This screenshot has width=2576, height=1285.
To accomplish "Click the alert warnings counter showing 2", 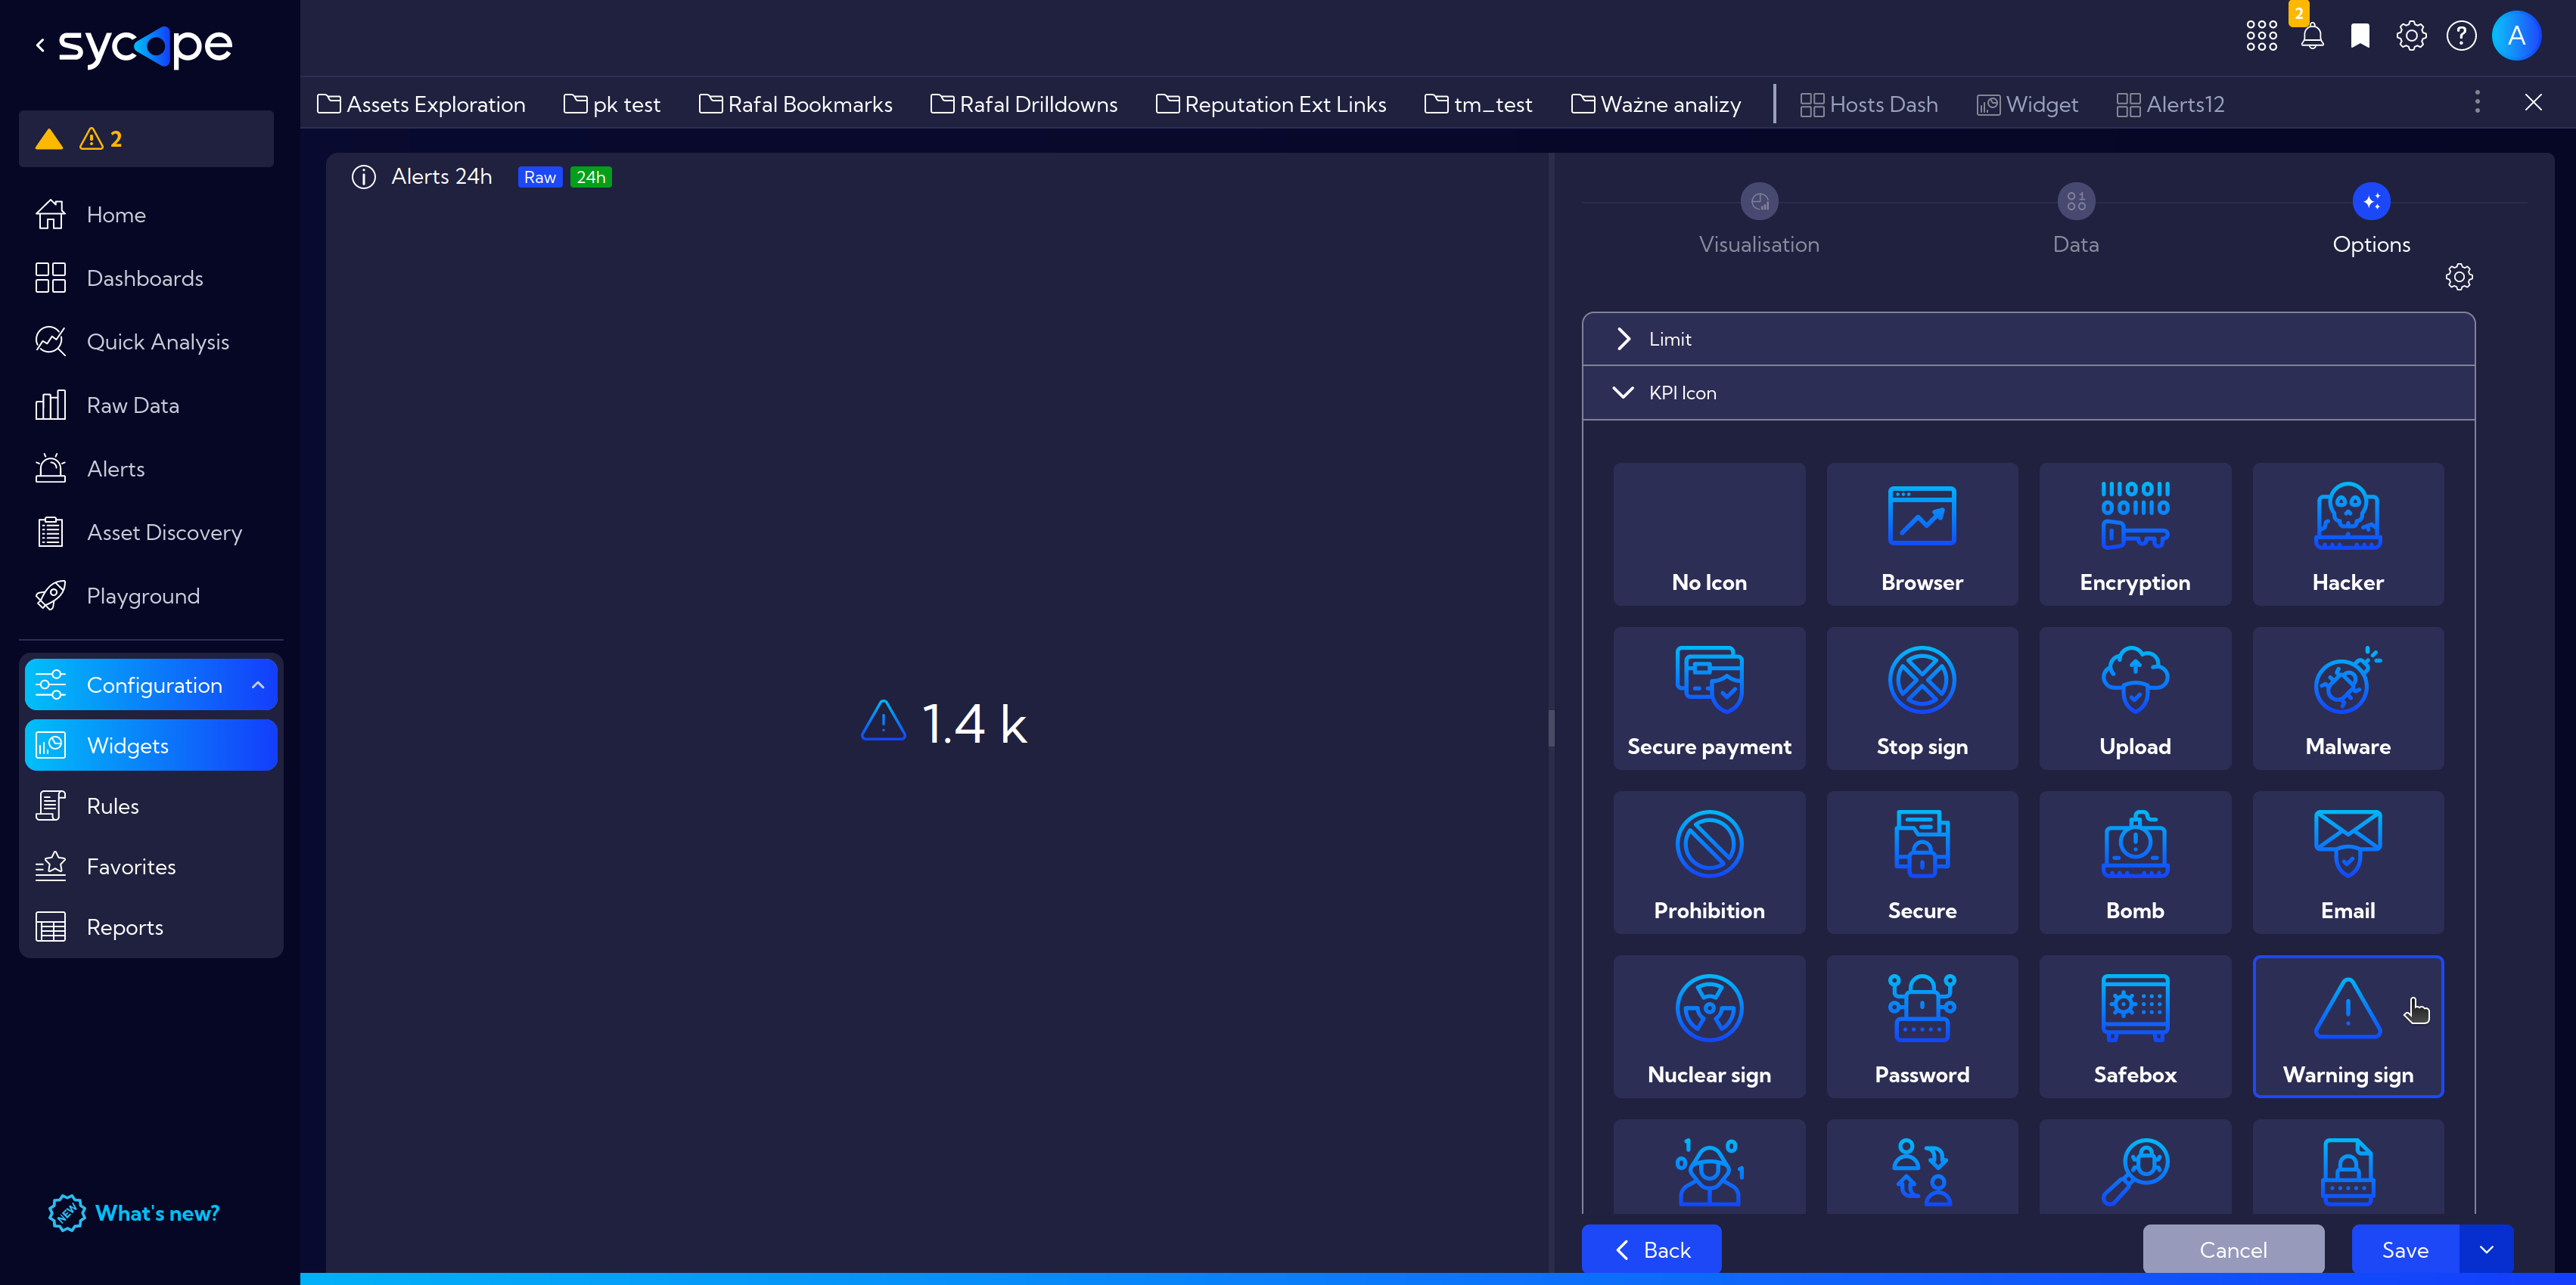I will pos(101,139).
